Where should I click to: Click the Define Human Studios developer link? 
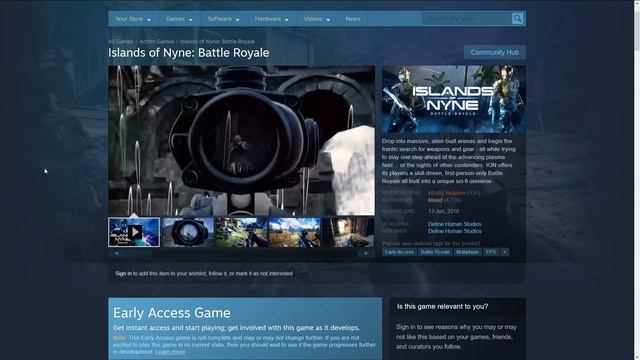click(x=455, y=224)
